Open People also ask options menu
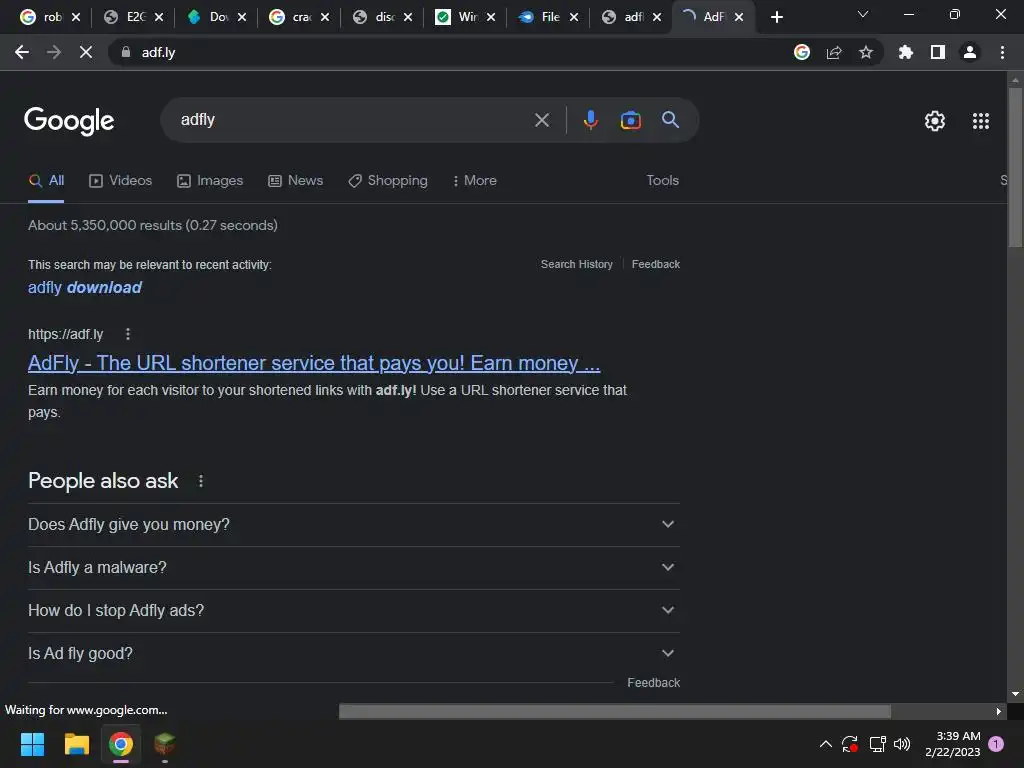This screenshot has width=1024, height=768. click(200, 481)
